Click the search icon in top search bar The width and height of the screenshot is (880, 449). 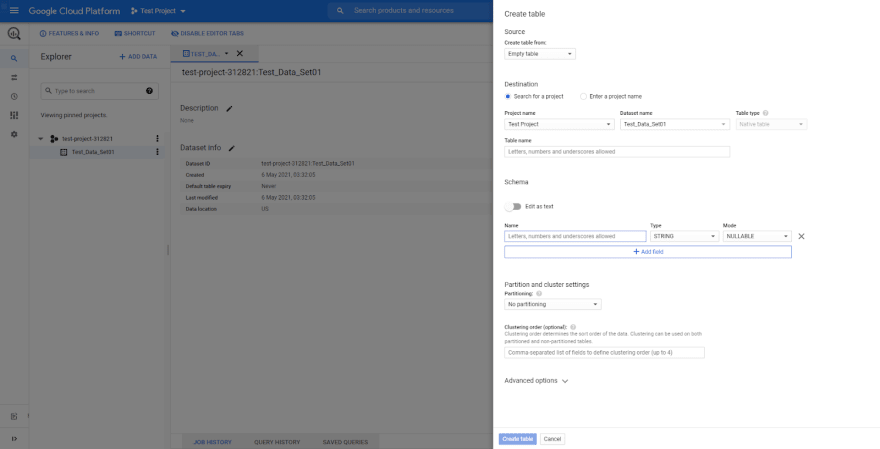340,11
